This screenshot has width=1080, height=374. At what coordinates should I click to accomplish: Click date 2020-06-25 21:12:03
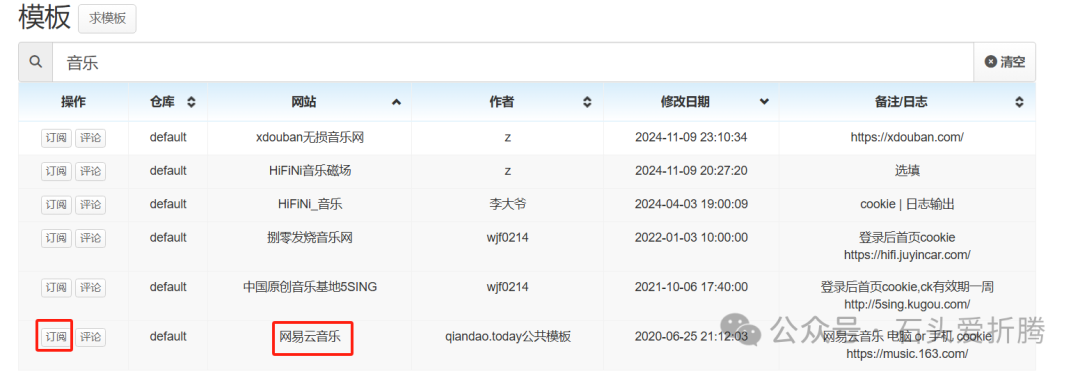pyautogui.click(x=691, y=337)
